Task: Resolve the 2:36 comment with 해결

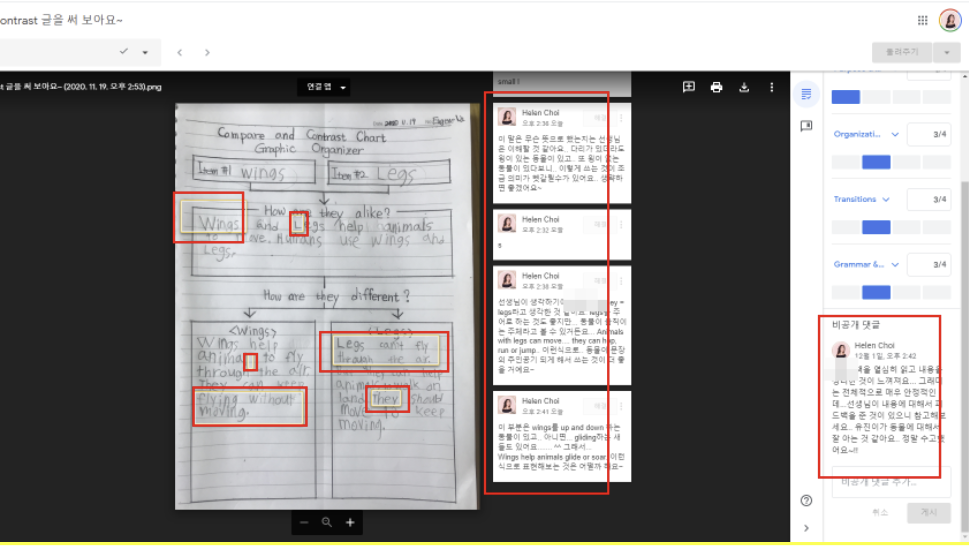Action: (599, 118)
